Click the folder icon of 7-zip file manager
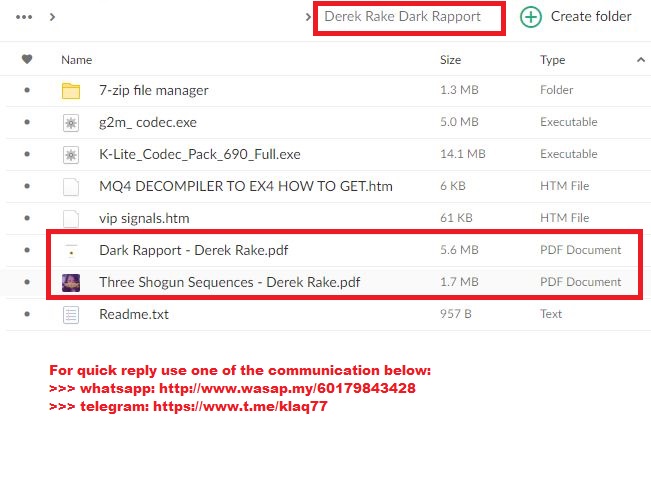This screenshot has width=651, height=483. pos(71,91)
